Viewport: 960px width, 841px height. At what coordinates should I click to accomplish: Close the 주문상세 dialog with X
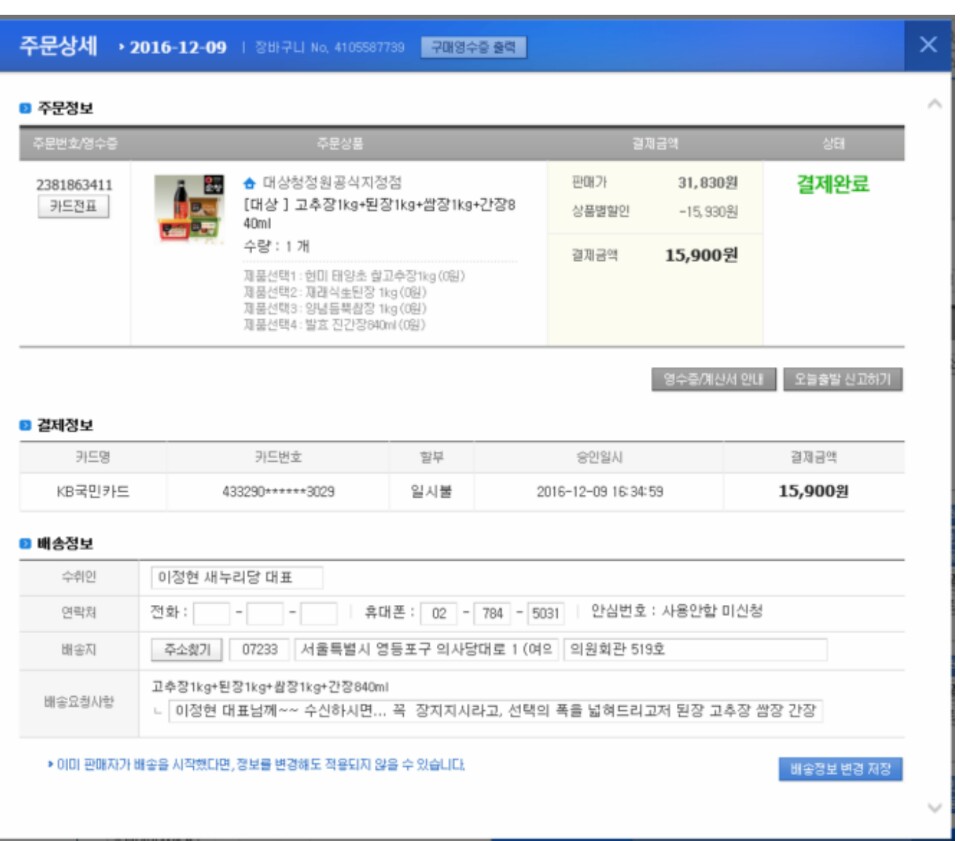coord(928,44)
